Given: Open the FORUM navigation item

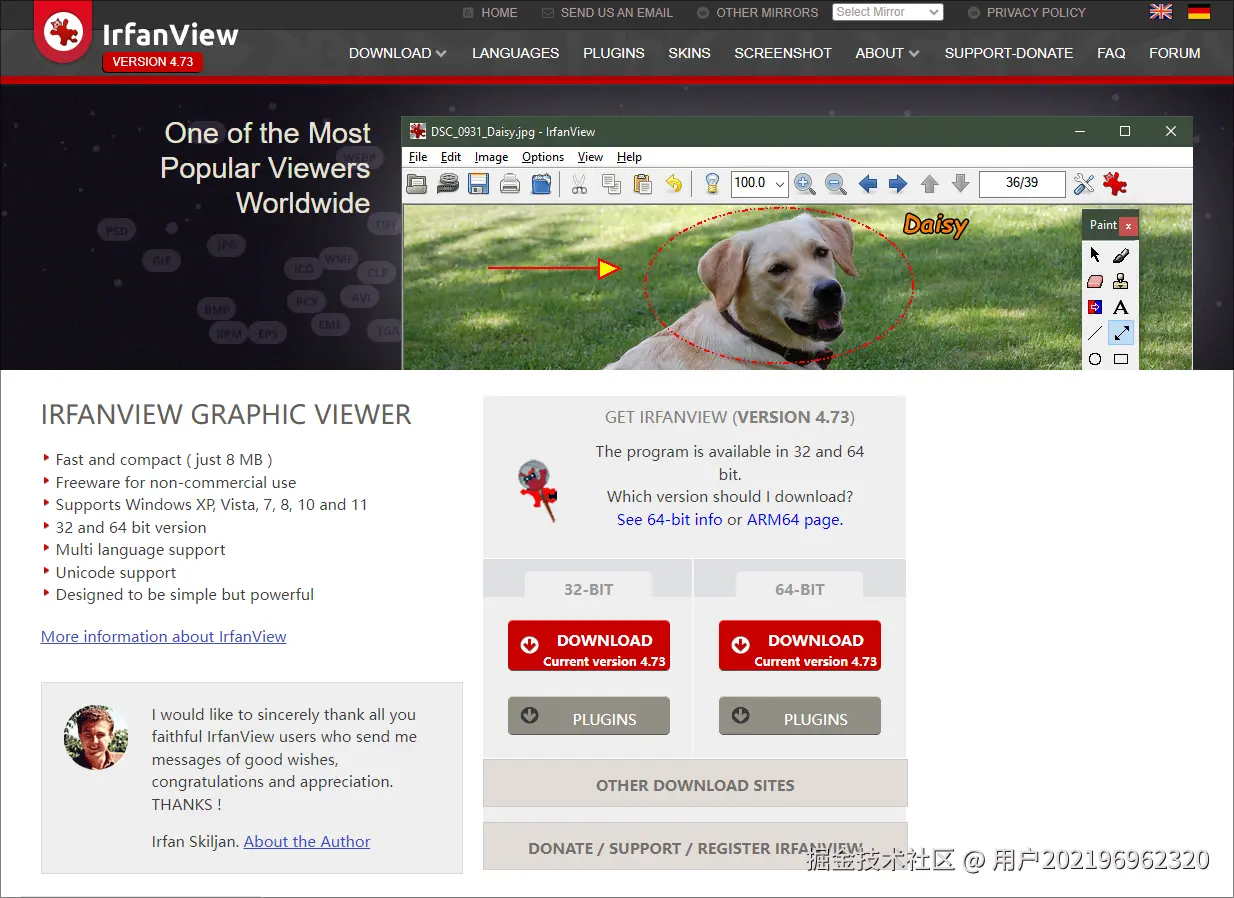Looking at the screenshot, I should pyautogui.click(x=1175, y=53).
